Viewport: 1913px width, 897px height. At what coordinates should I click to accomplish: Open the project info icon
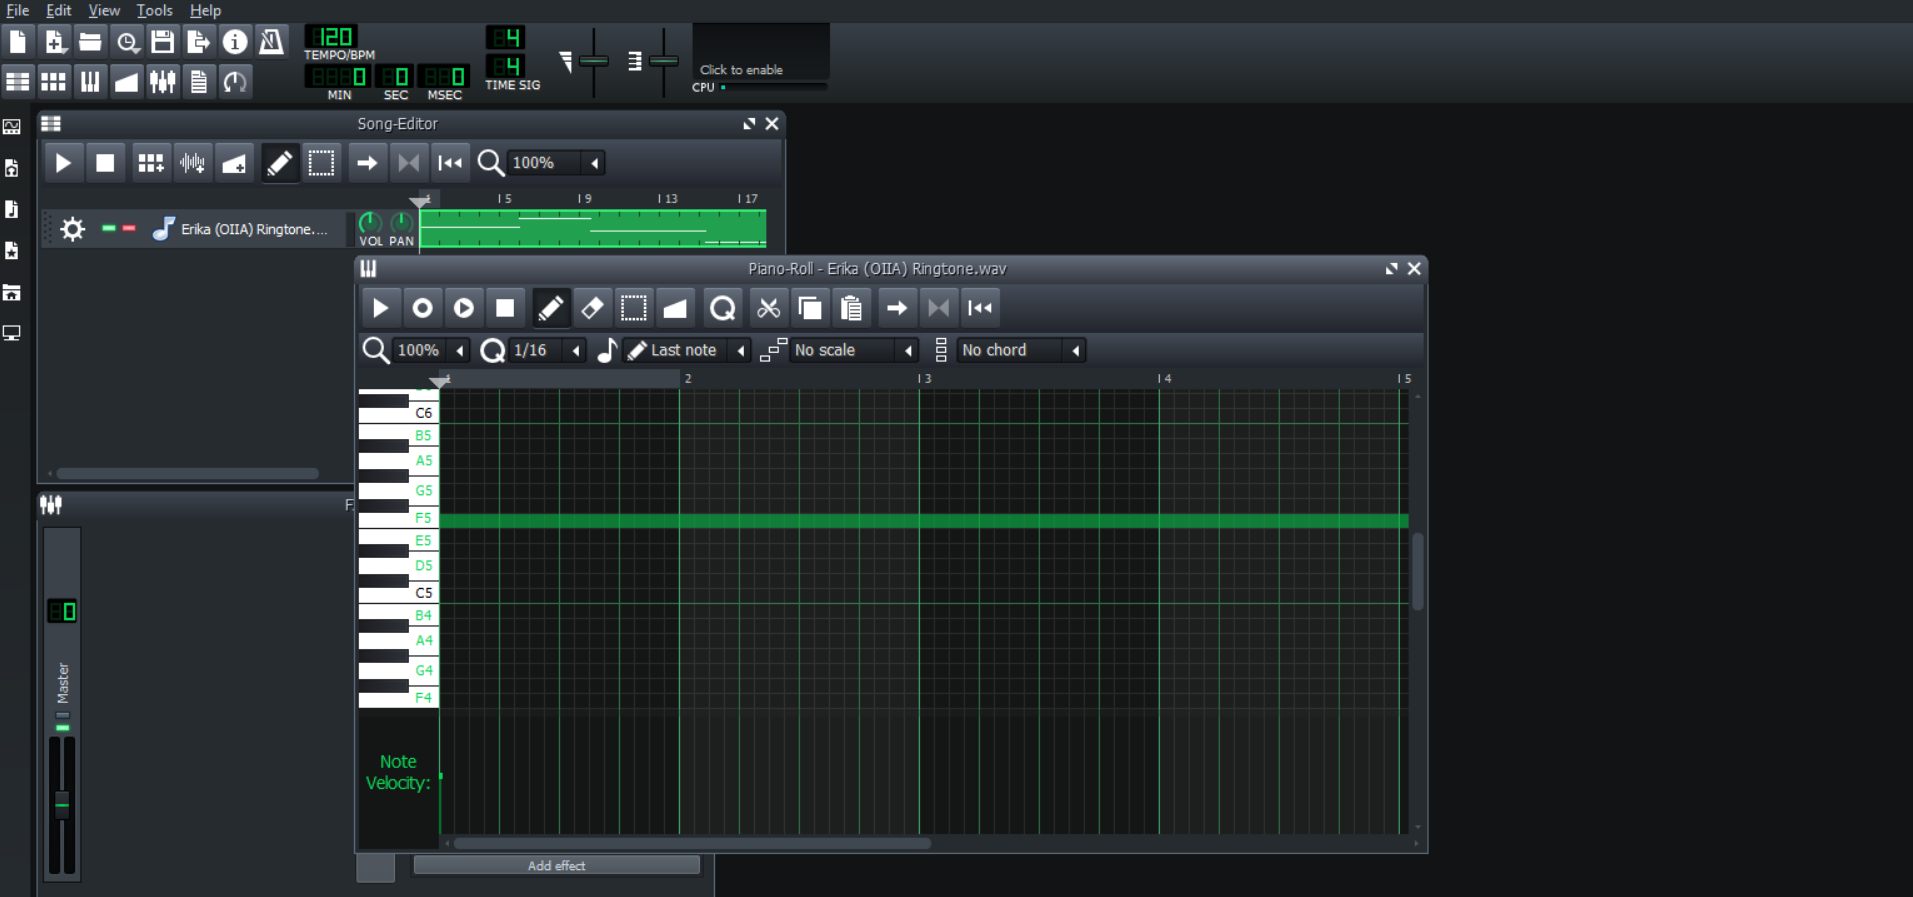click(235, 42)
